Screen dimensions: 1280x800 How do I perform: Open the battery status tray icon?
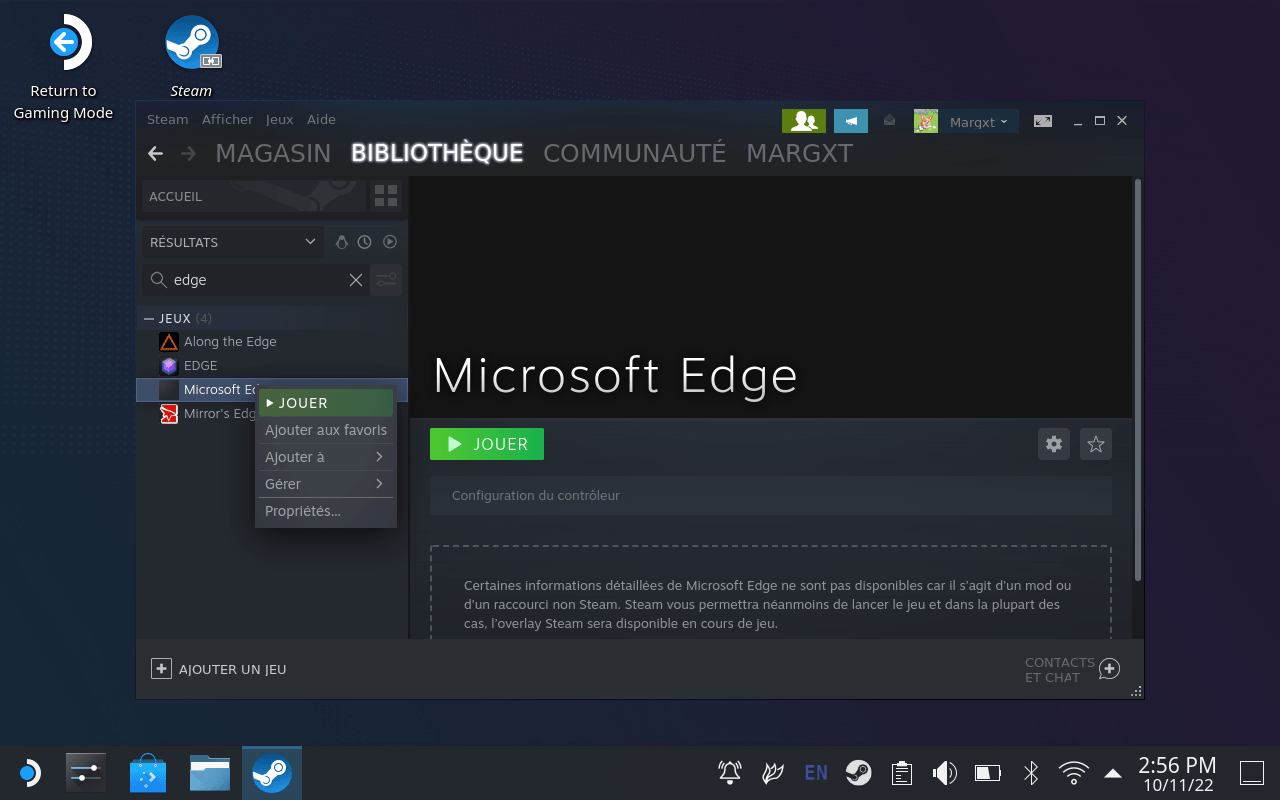tap(988, 773)
